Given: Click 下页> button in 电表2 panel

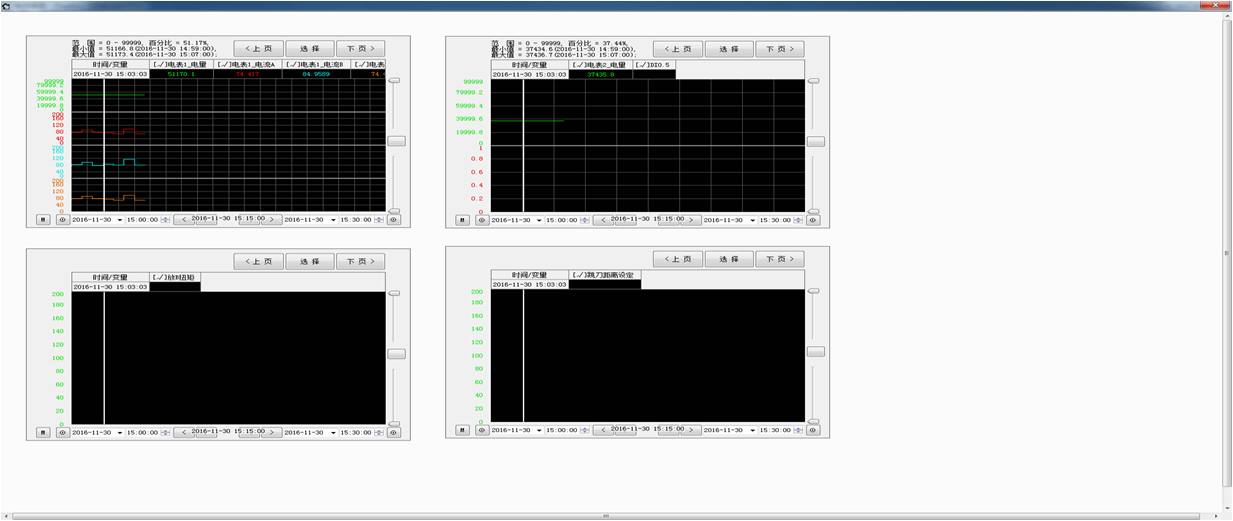Looking at the screenshot, I should 780,48.
